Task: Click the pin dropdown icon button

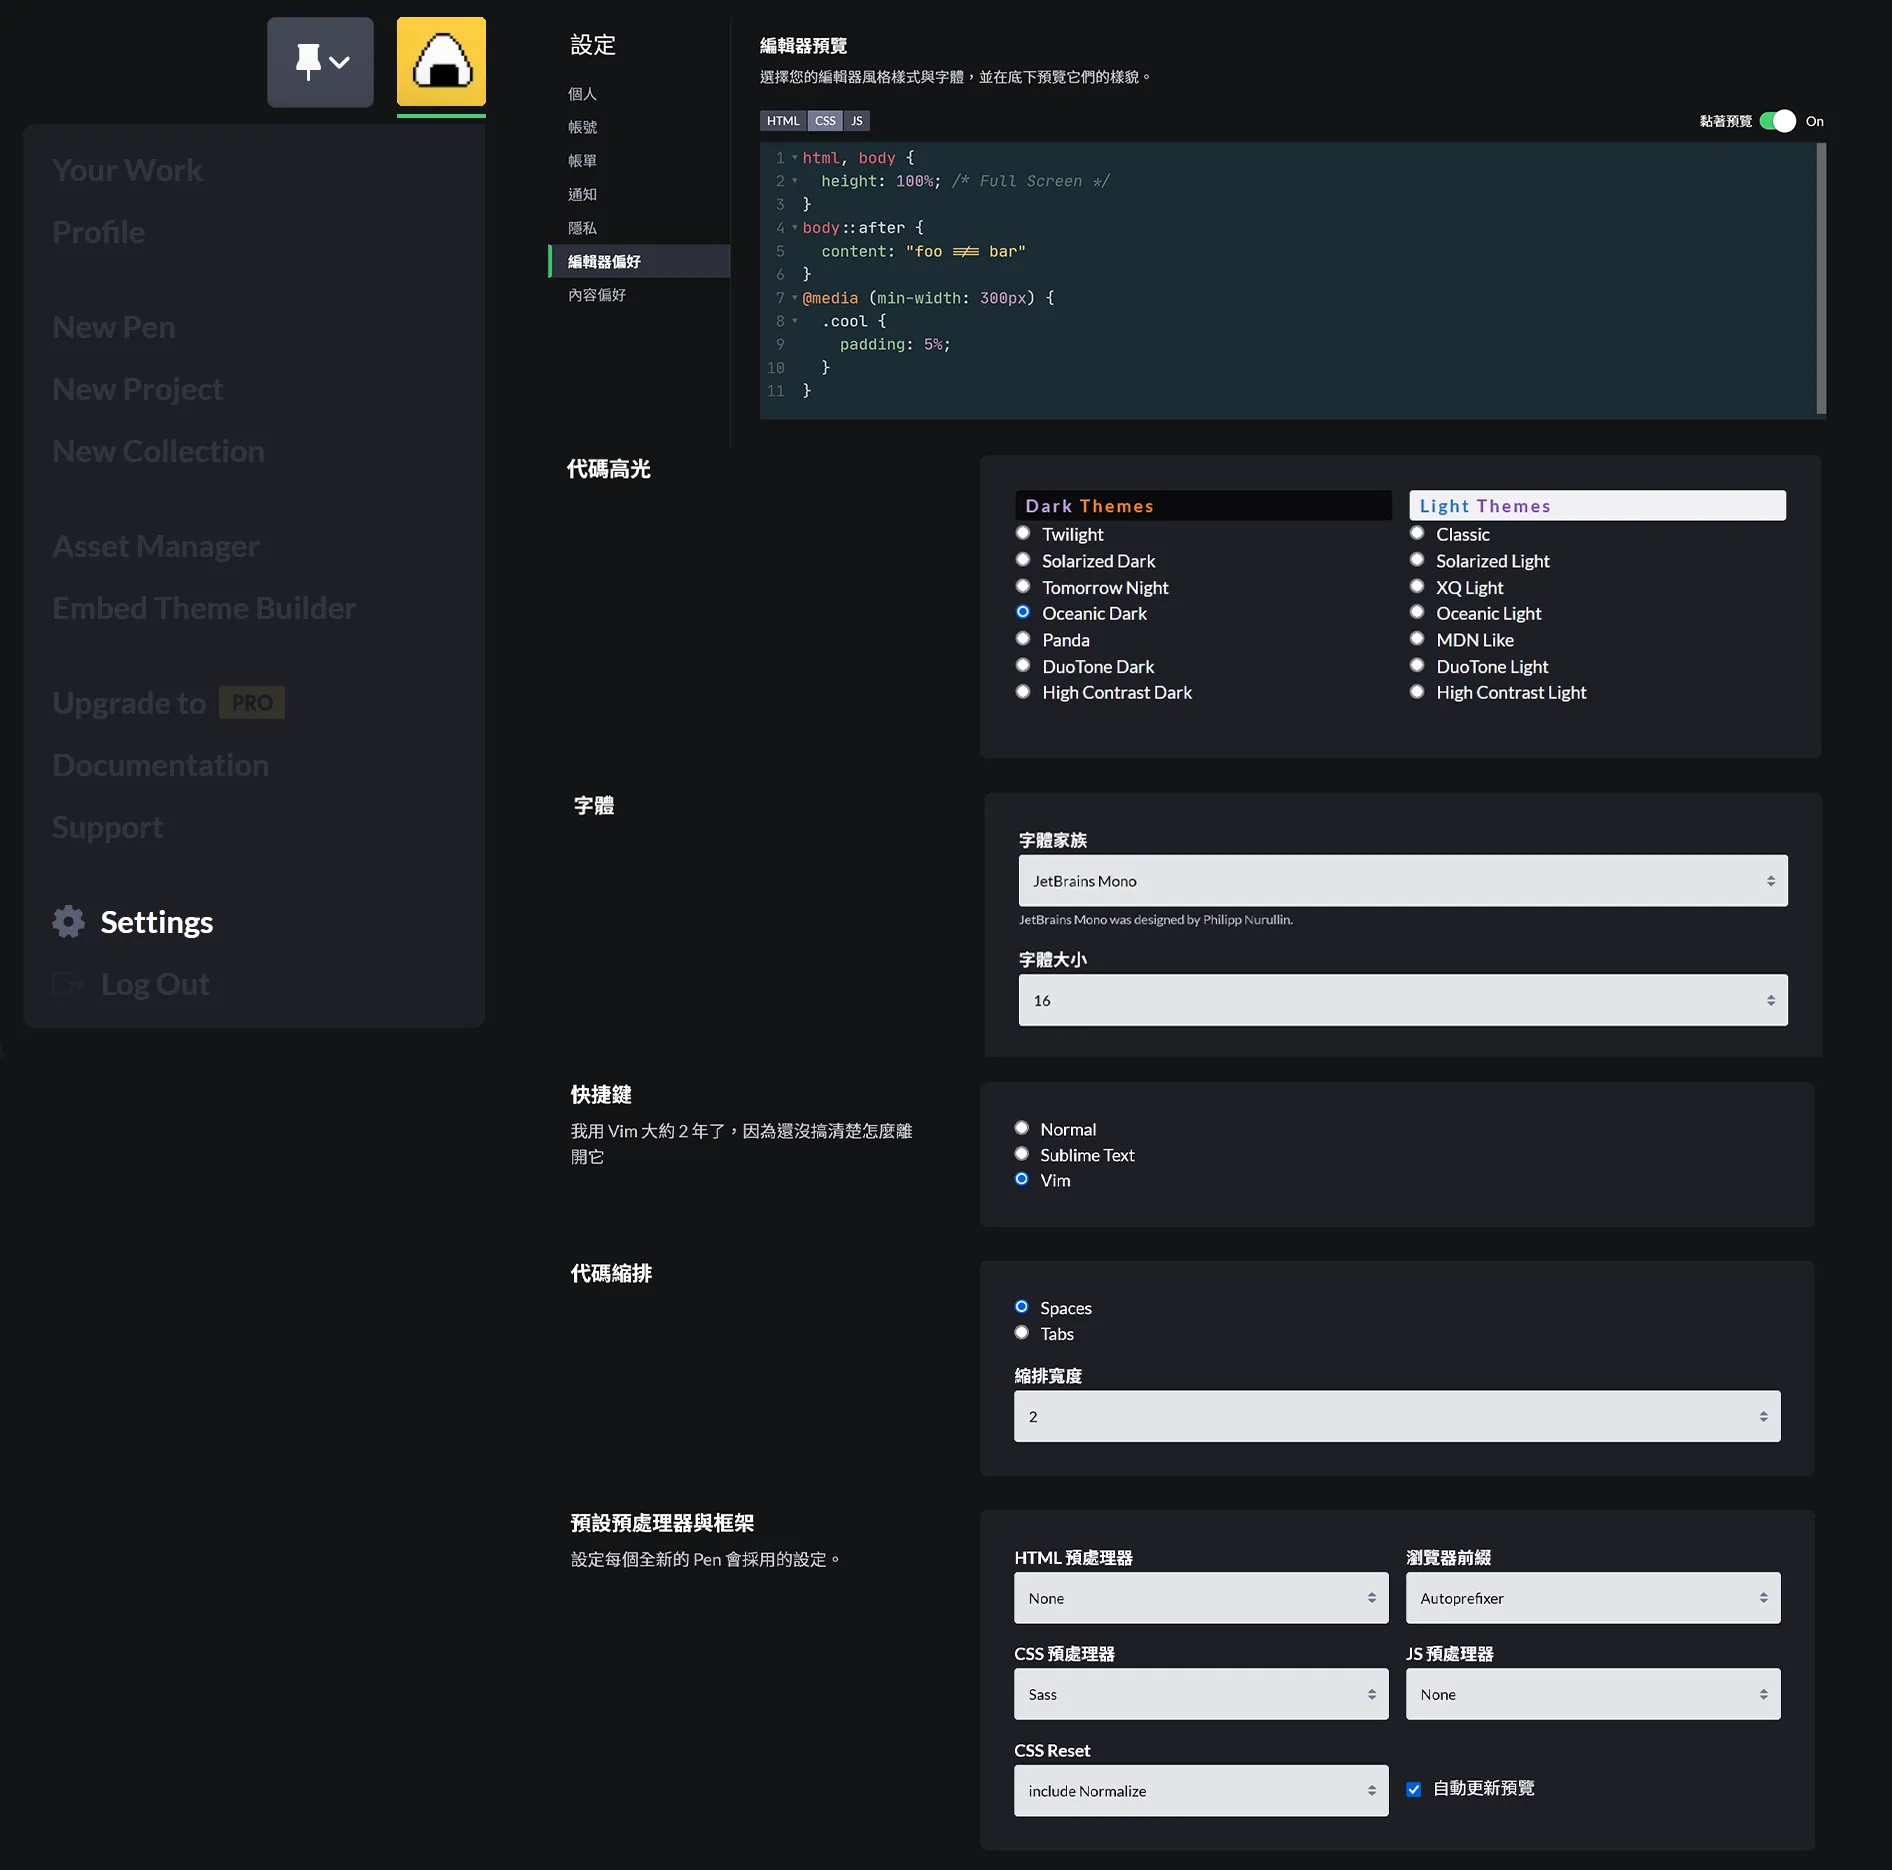Action: click(x=320, y=62)
